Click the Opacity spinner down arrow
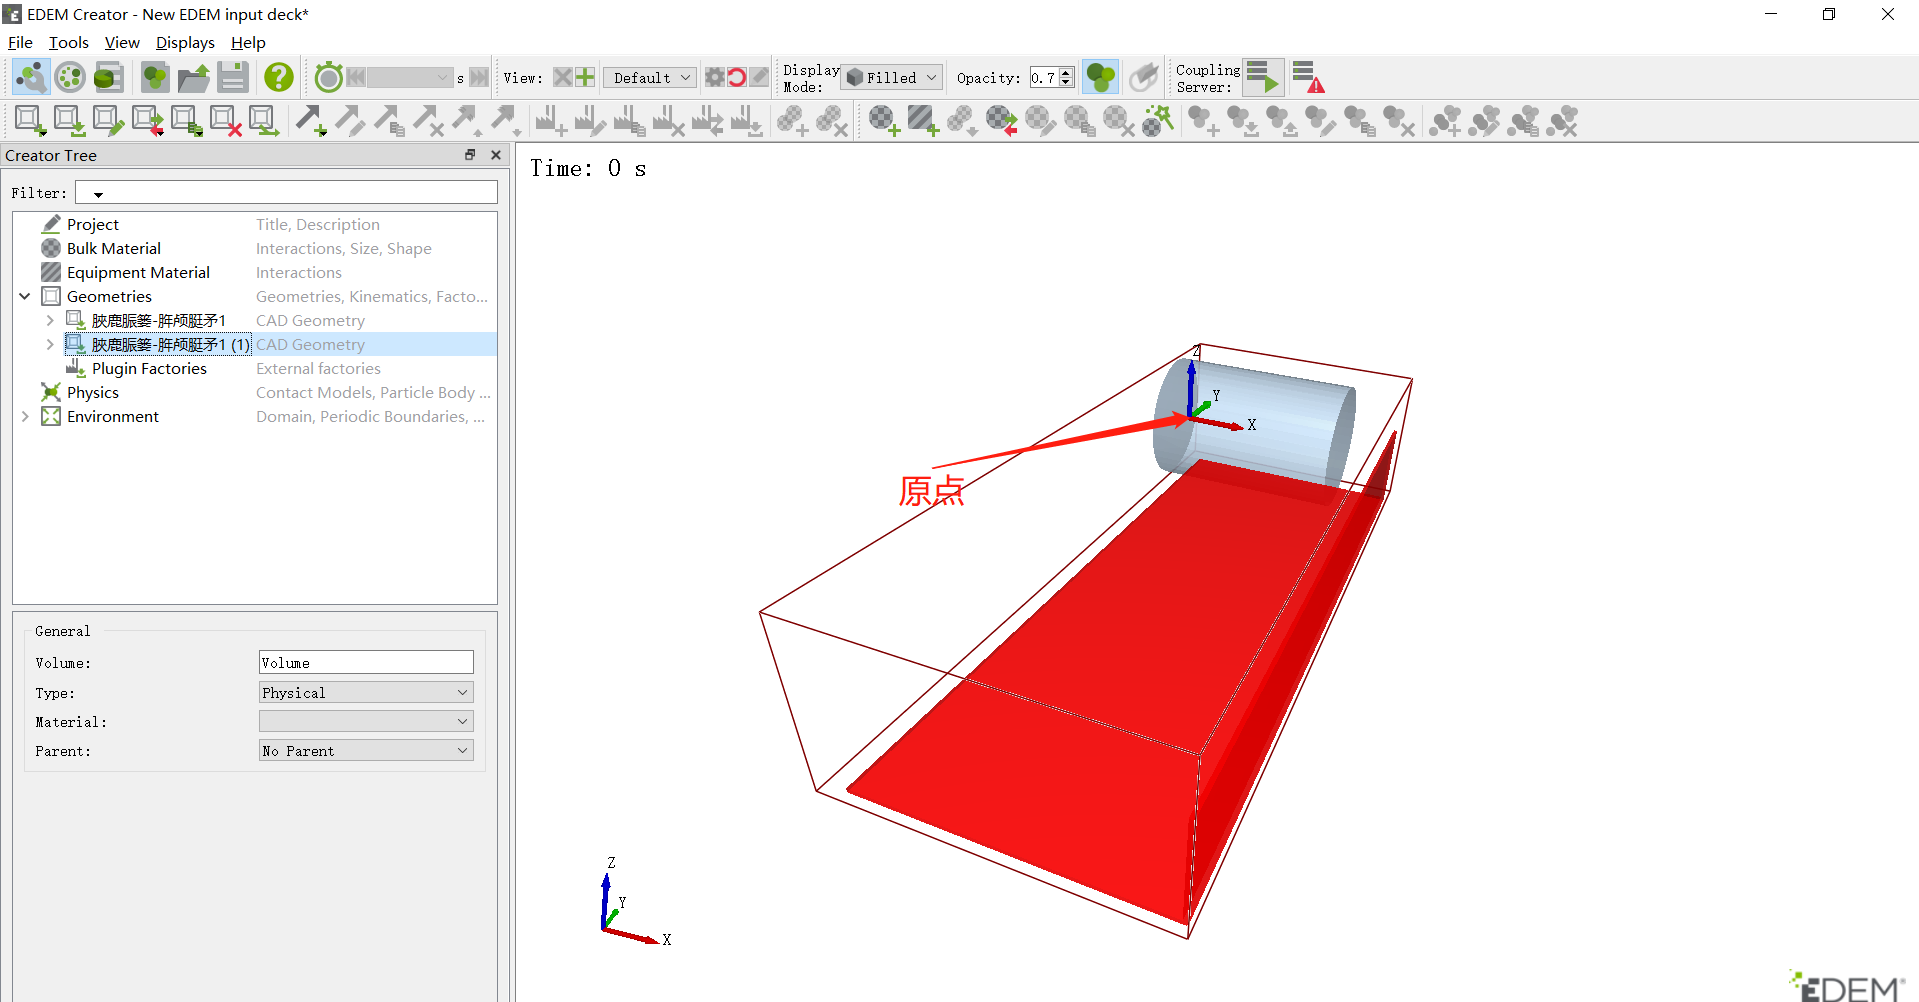The height and width of the screenshot is (1002, 1919). (1066, 83)
